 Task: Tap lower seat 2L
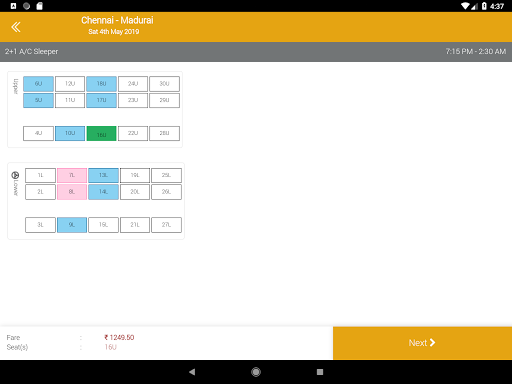click(40, 192)
